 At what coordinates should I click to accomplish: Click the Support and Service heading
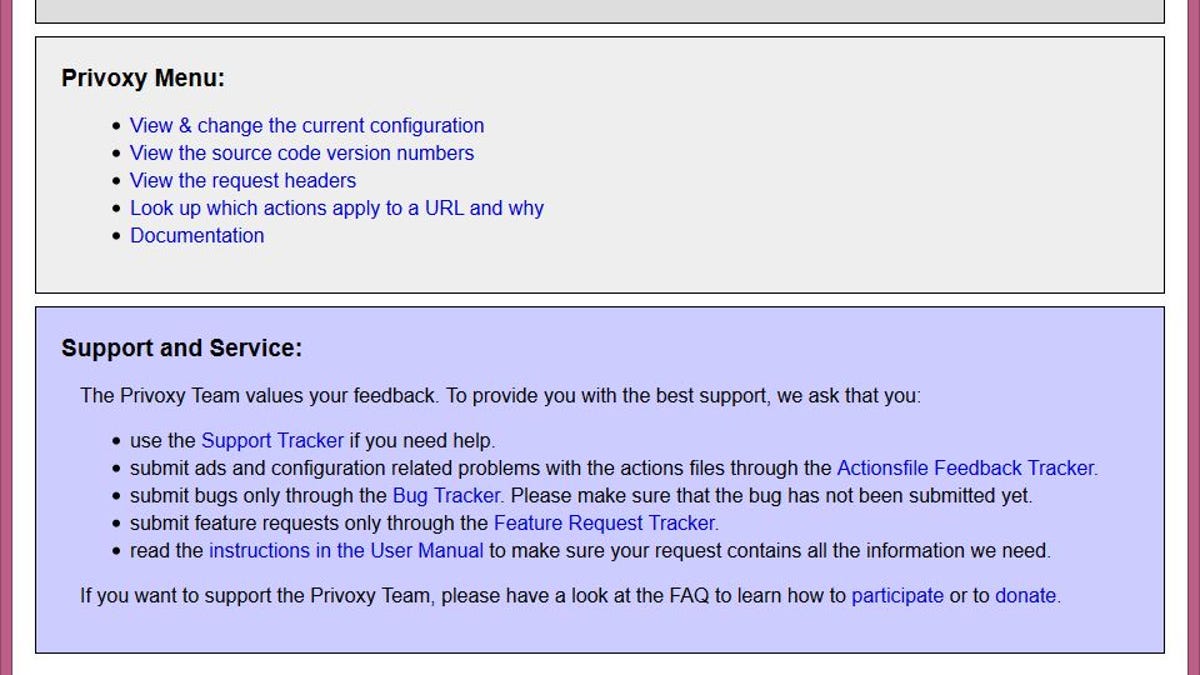[181, 348]
